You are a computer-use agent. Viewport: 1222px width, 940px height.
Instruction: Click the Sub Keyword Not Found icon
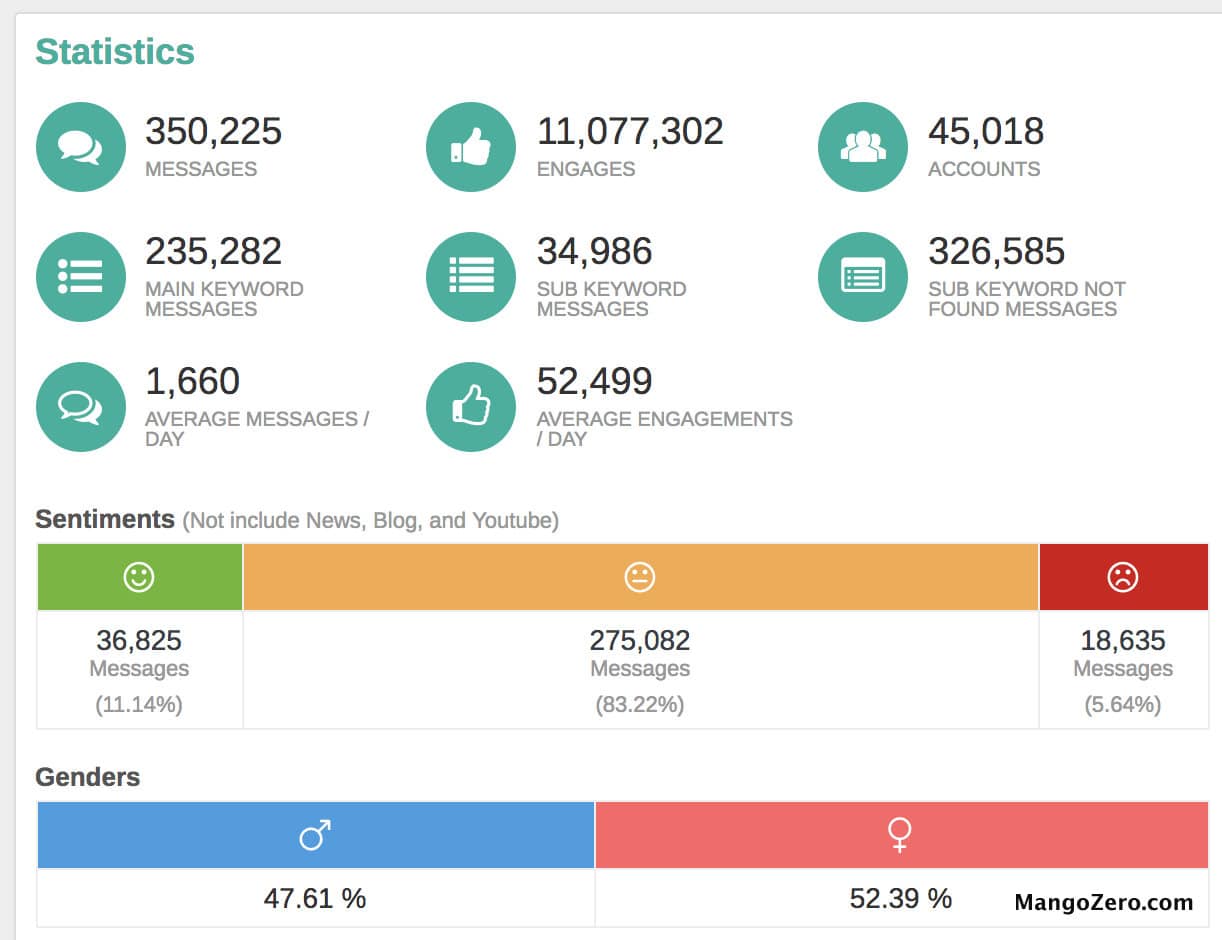pyautogui.click(x=863, y=277)
